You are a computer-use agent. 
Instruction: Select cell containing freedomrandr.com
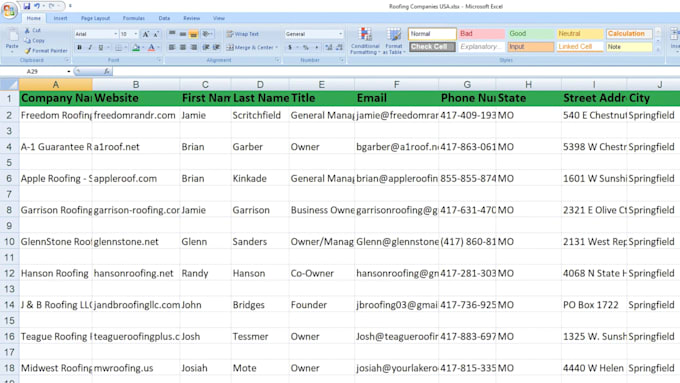click(136, 115)
